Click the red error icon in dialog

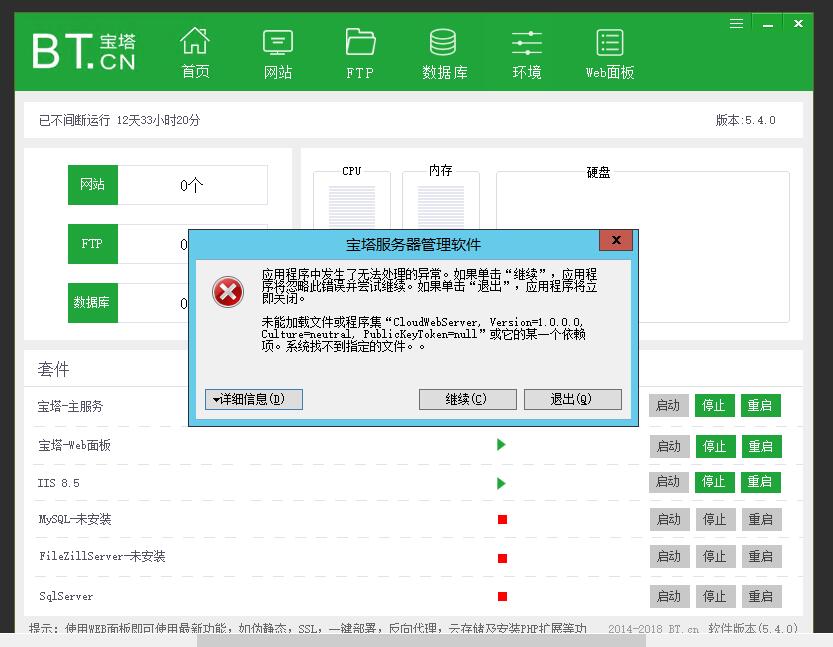pos(228,292)
